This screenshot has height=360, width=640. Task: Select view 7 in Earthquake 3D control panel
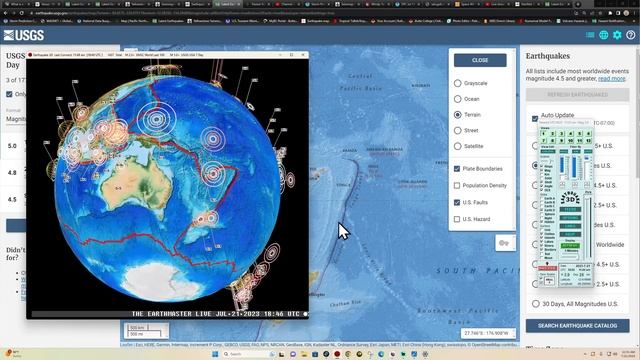(x=544, y=140)
